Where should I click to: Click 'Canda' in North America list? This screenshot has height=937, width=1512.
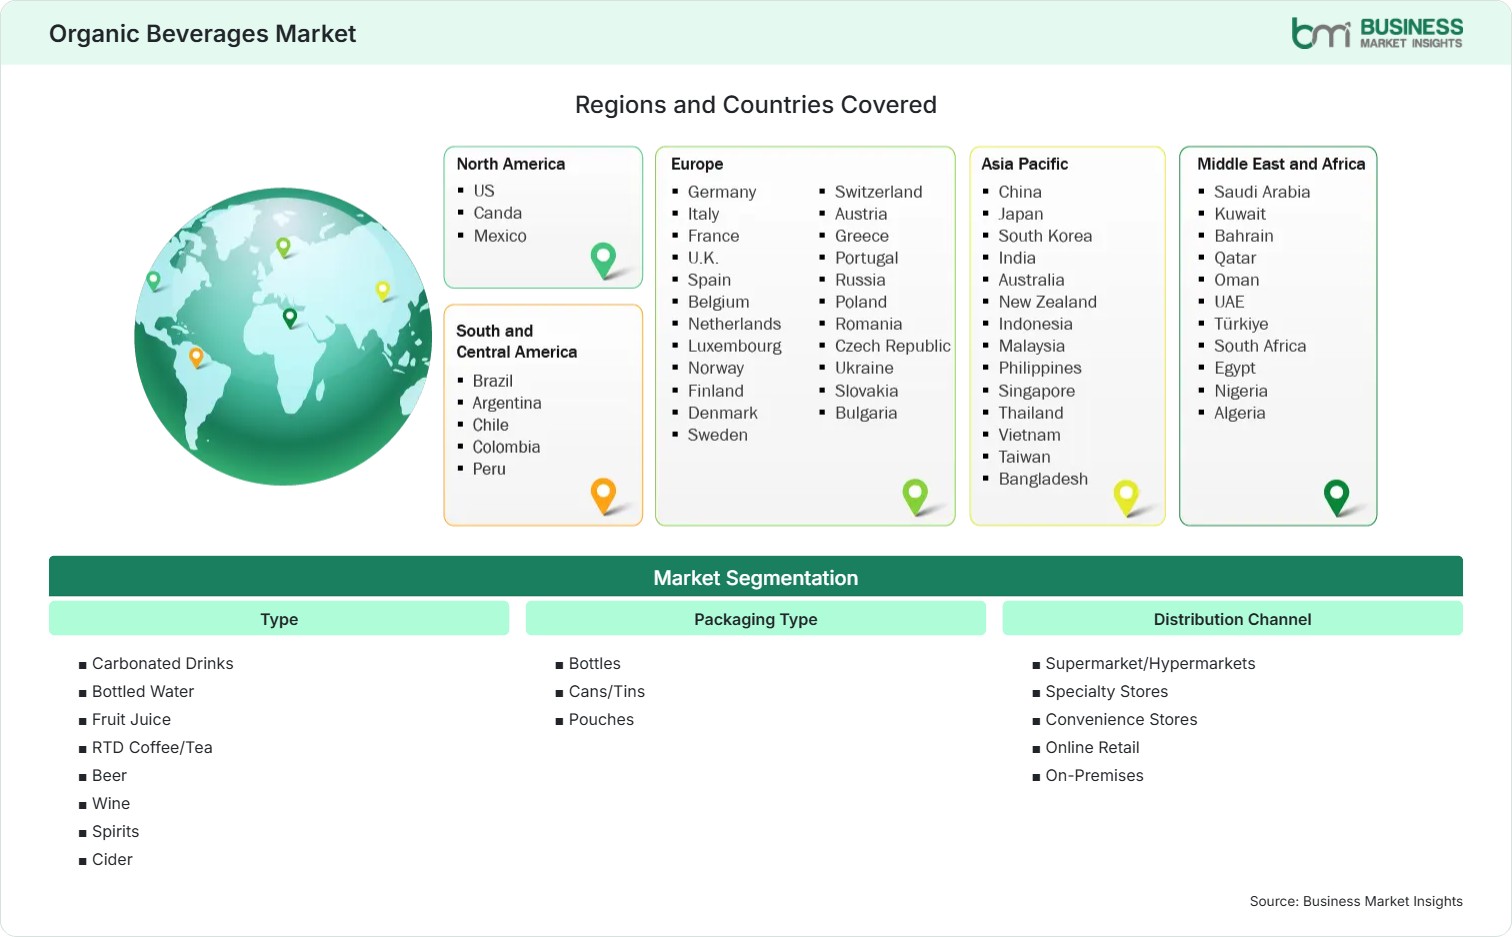(498, 213)
